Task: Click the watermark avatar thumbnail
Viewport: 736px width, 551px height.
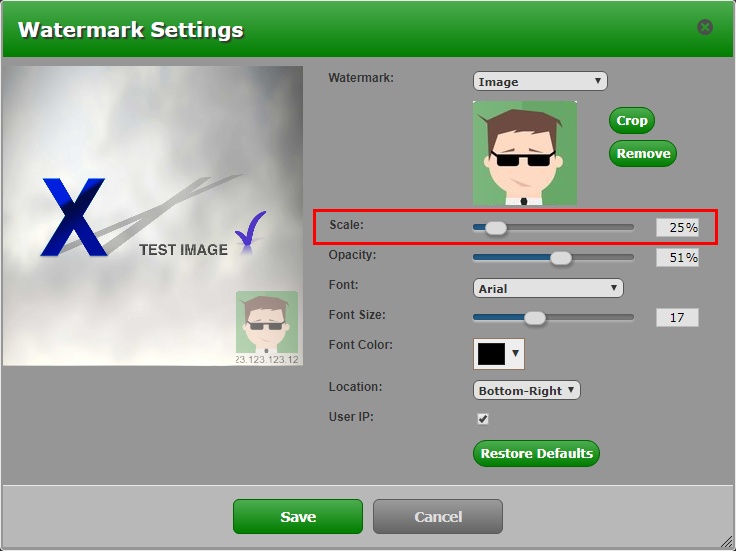Action: tap(524, 153)
